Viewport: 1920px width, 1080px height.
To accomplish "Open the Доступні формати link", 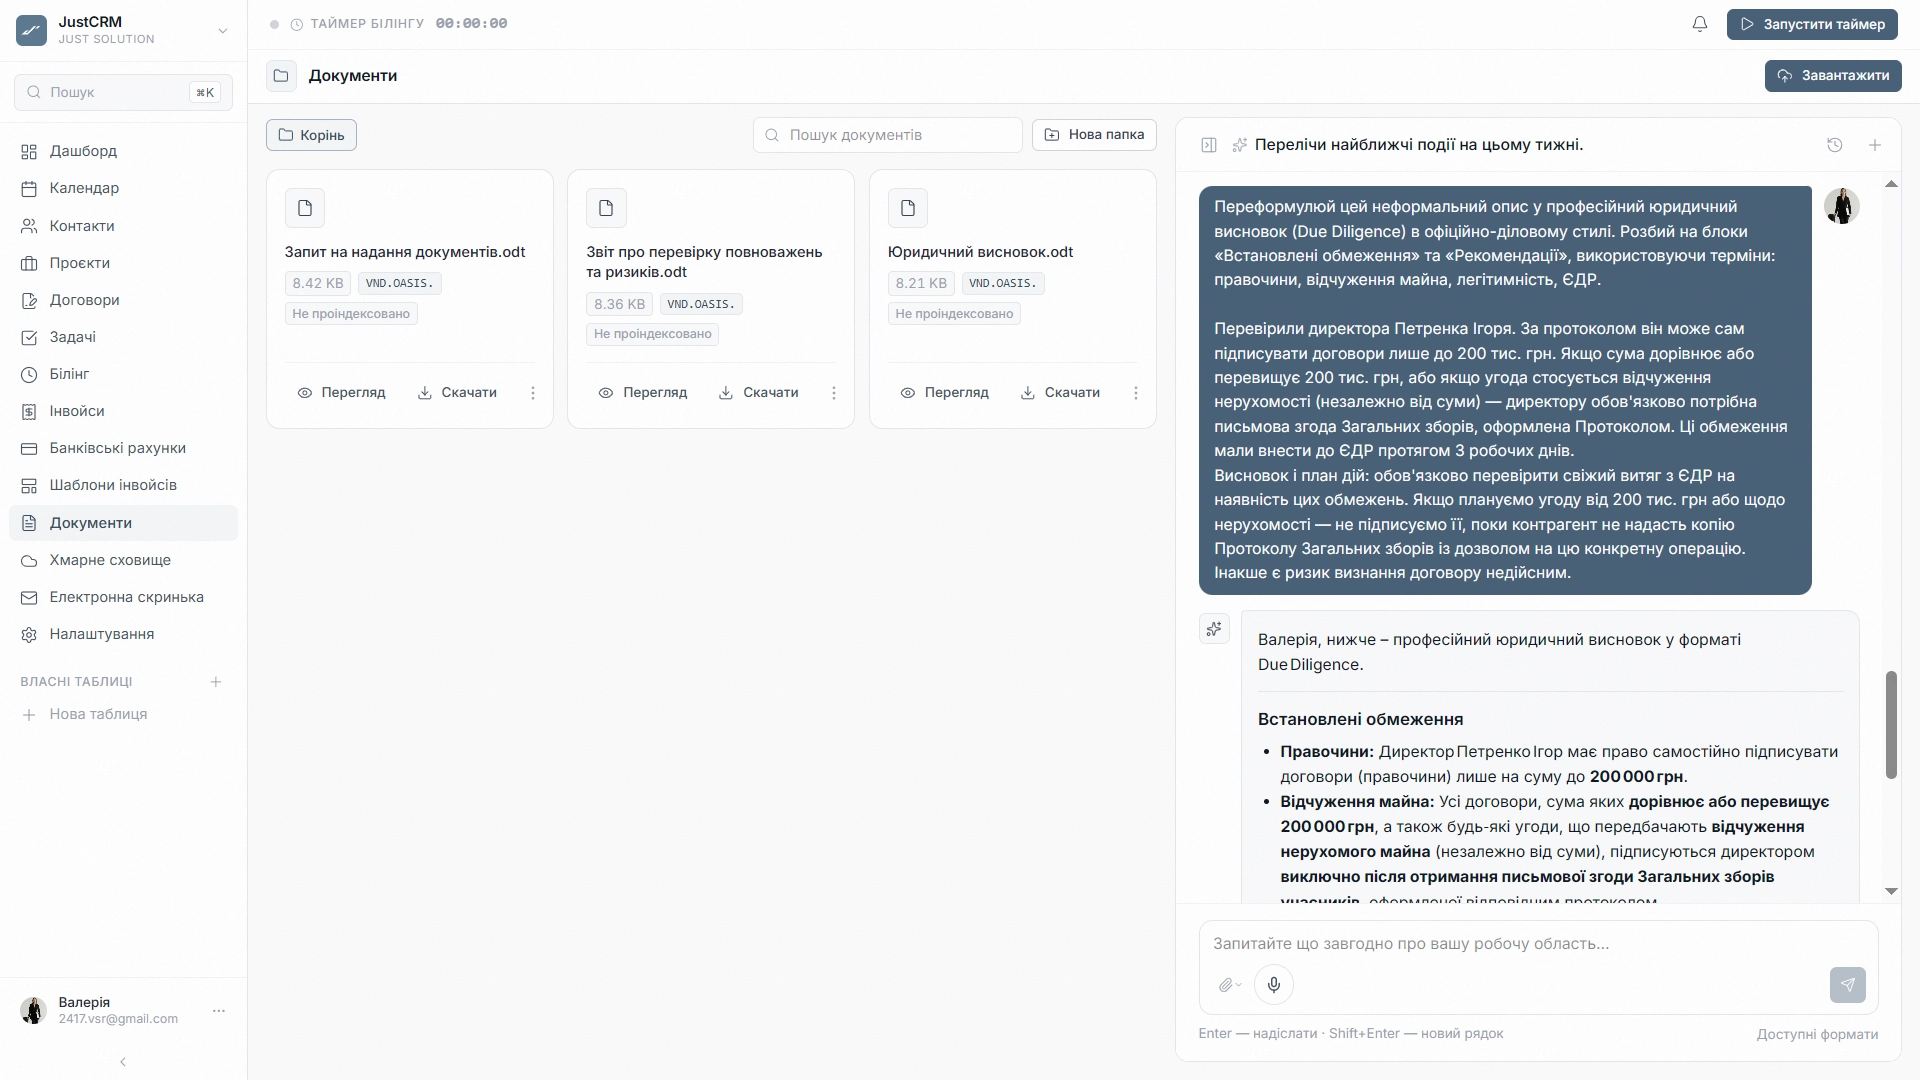I will click(1817, 1035).
